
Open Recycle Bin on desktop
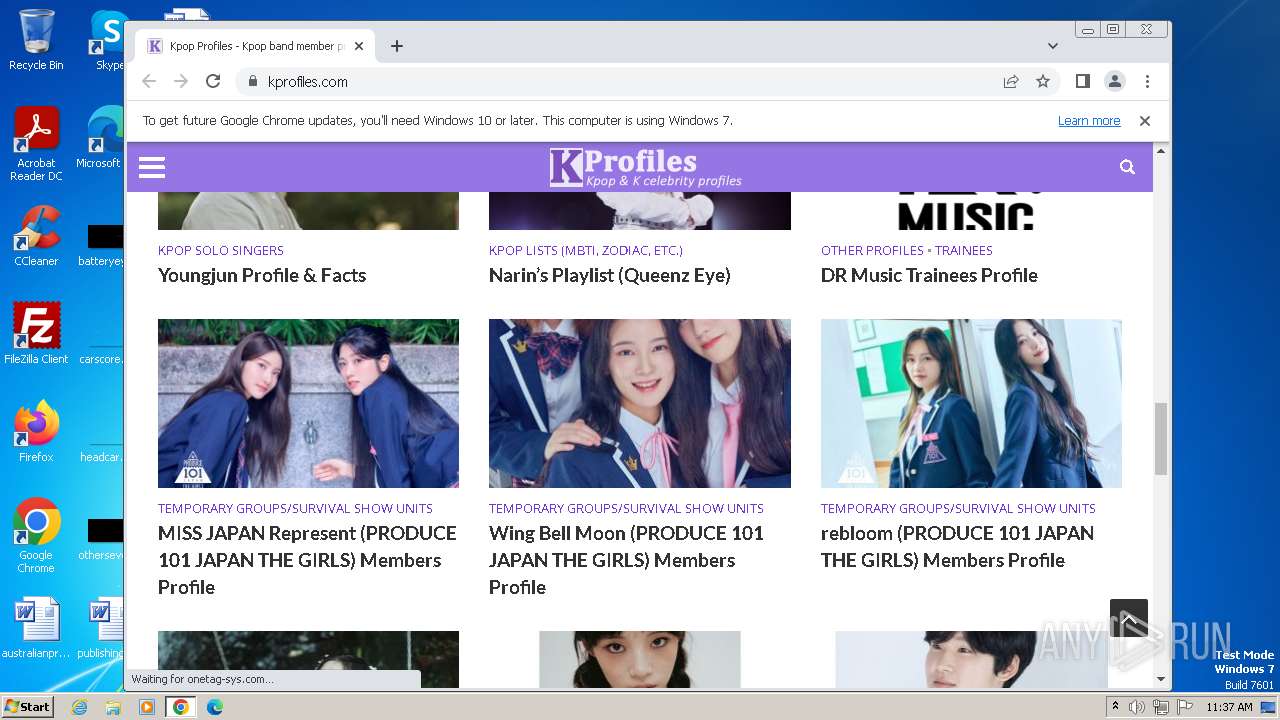click(x=36, y=40)
